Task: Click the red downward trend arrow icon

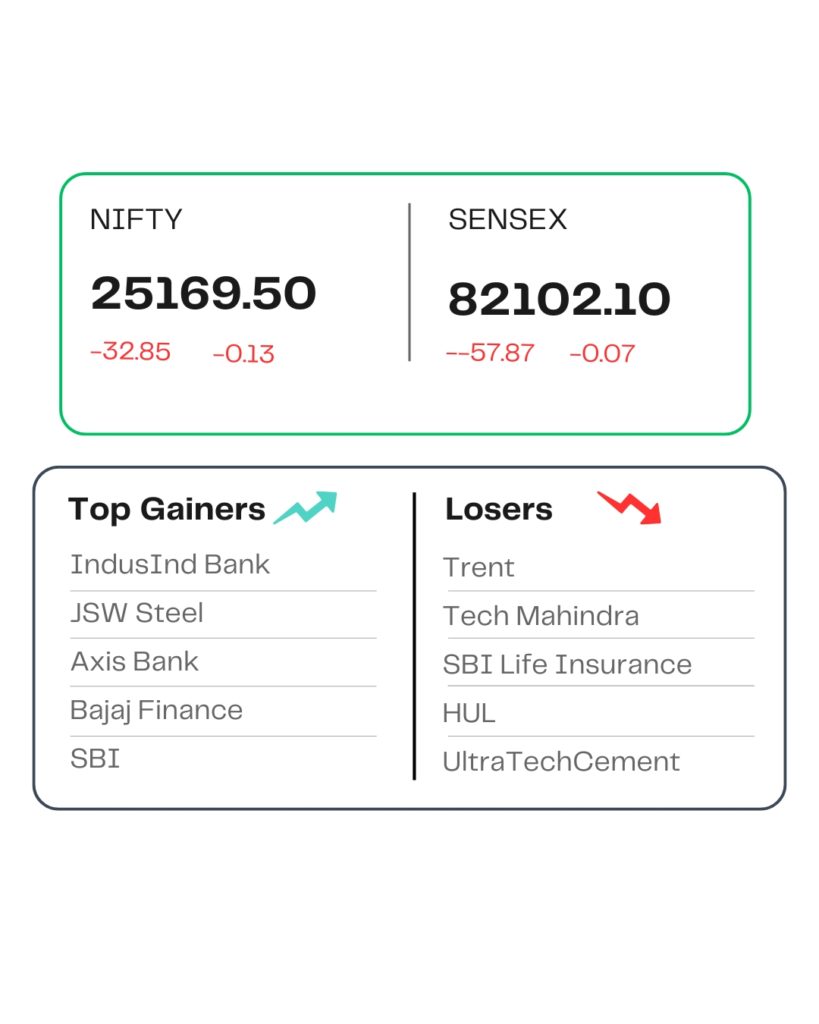Action: pos(630,507)
